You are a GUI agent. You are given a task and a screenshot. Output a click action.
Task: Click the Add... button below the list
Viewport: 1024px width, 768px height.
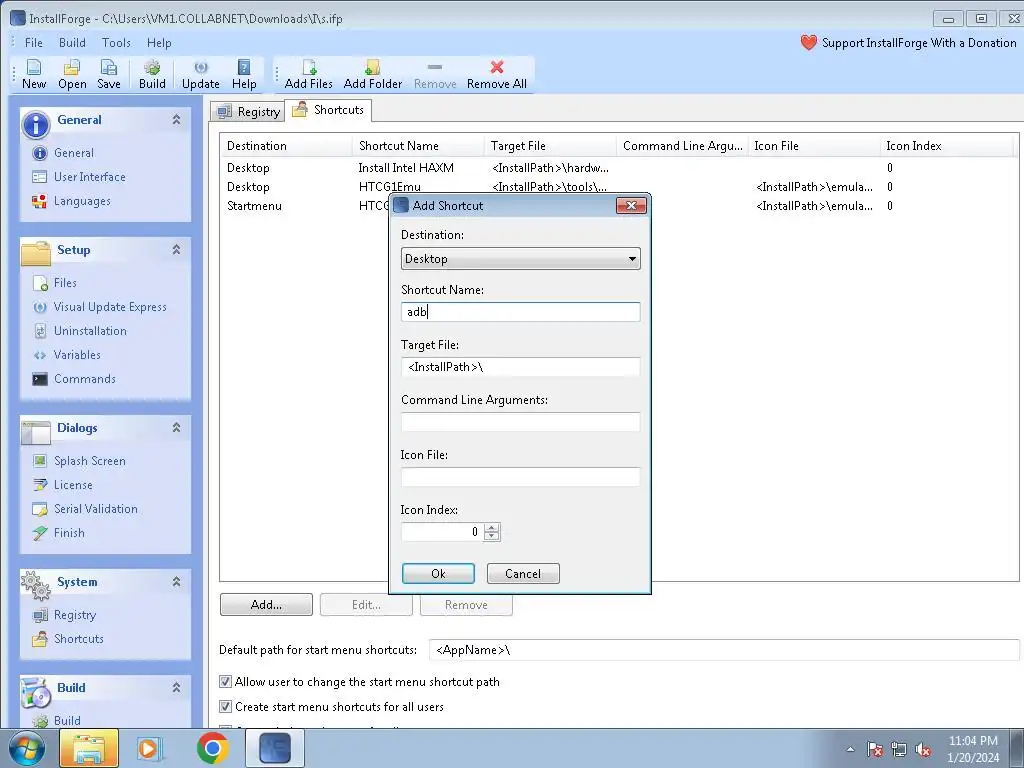(x=266, y=605)
